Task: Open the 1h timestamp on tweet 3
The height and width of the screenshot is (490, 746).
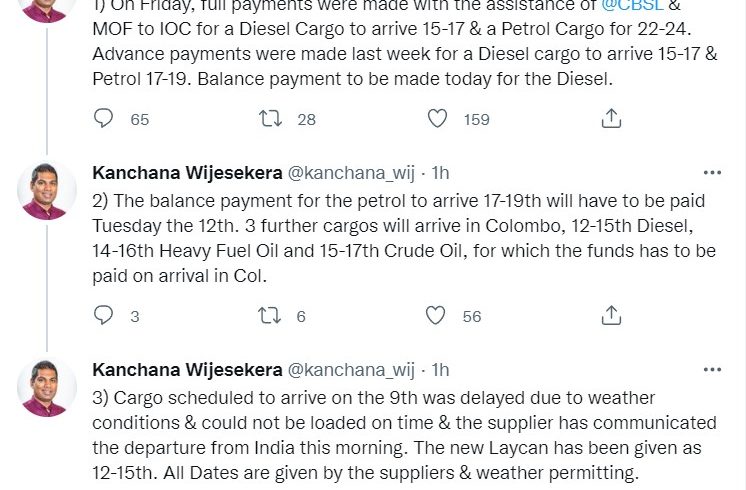Action: [x=440, y=370]
